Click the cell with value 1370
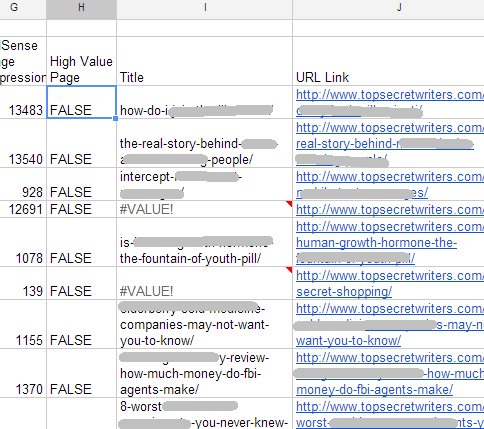This screenshot has width=484, height=429. point(23,373)
